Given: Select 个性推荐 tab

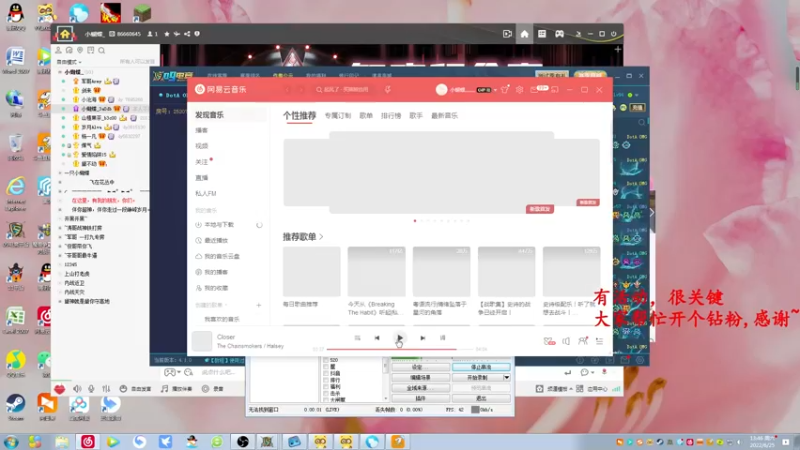Looking at the screenshot, I should (299, 116).
